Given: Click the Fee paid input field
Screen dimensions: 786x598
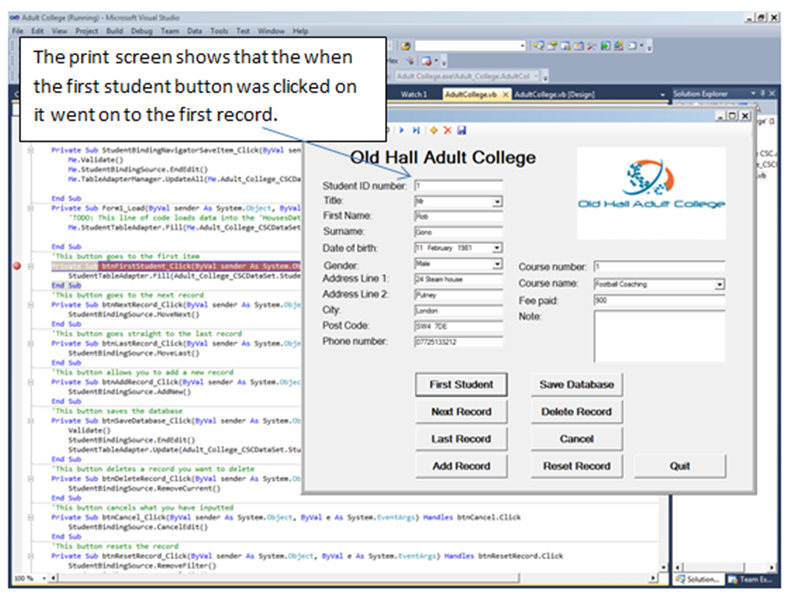Looking at the screenshot, I should pos(659,300).
